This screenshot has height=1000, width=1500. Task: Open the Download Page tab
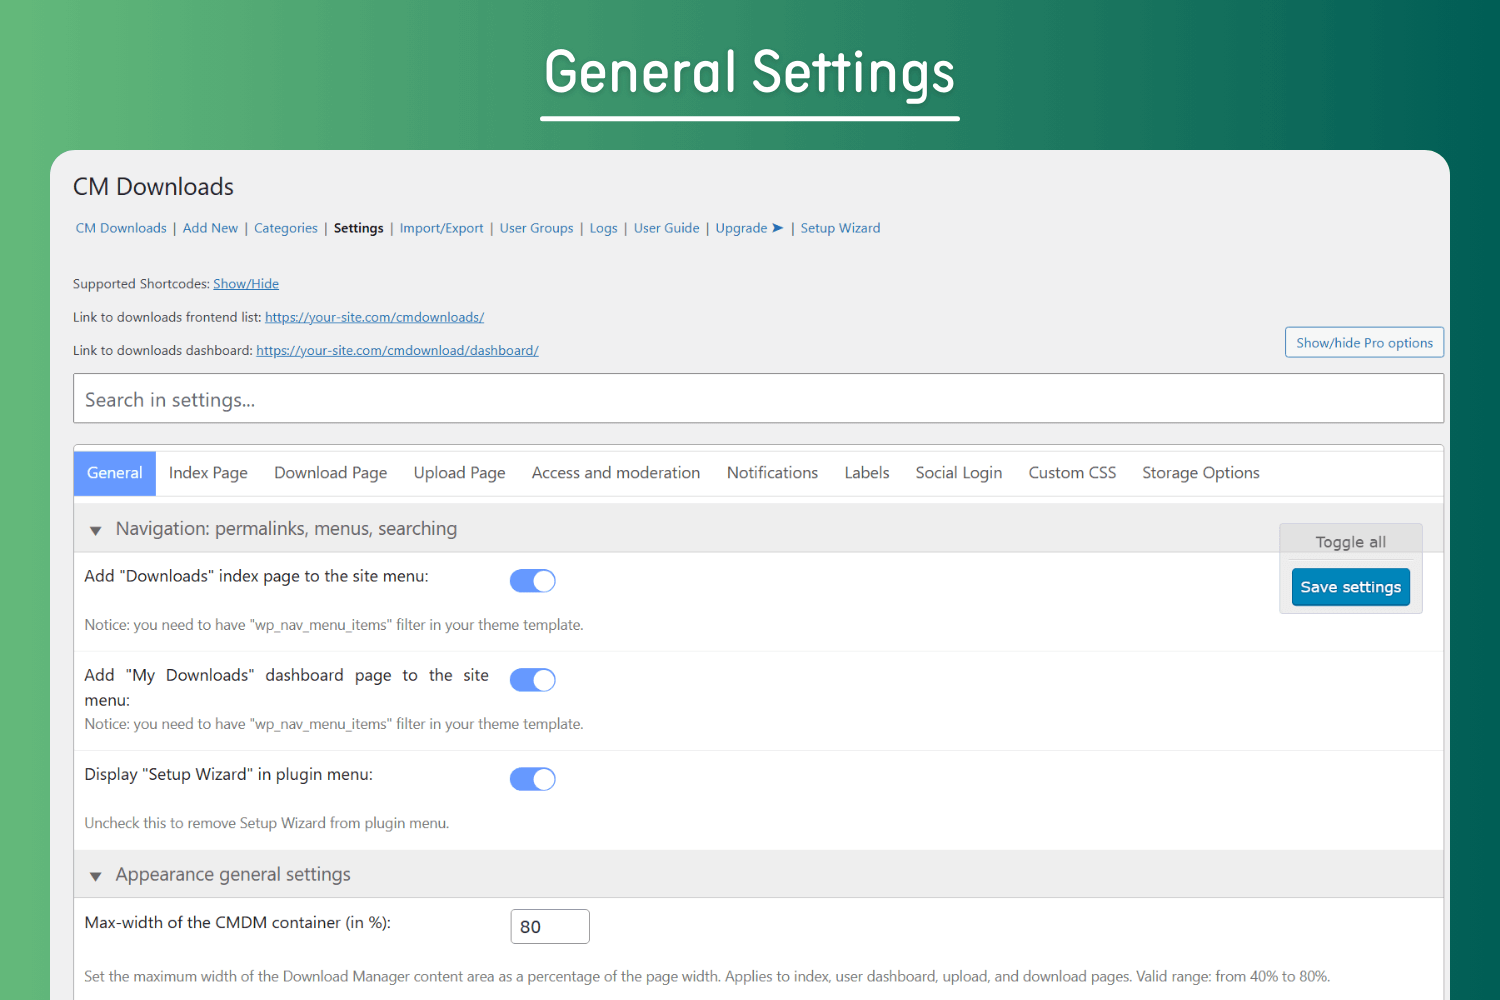(x=331, y=473)
